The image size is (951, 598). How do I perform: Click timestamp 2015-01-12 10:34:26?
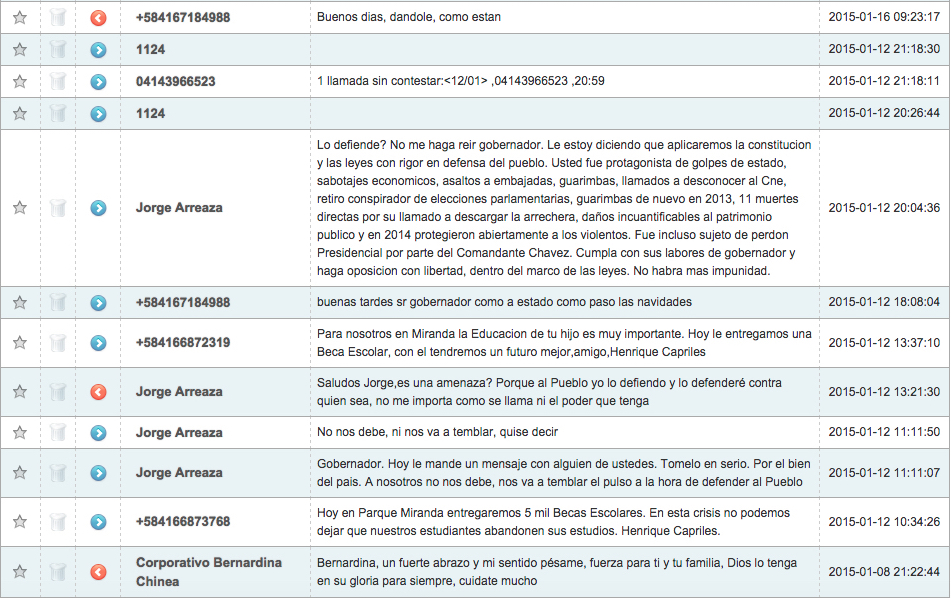tap(884, 522)
